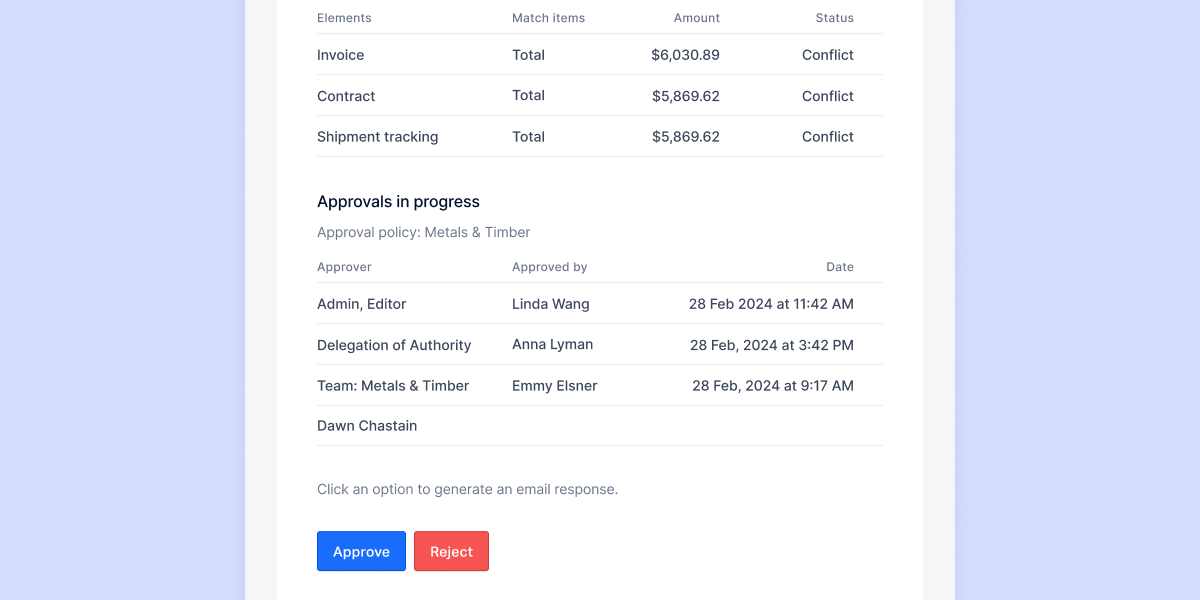Click Emmy Elsner in Approved by column
1200x600 pixels.
(554, 385)
